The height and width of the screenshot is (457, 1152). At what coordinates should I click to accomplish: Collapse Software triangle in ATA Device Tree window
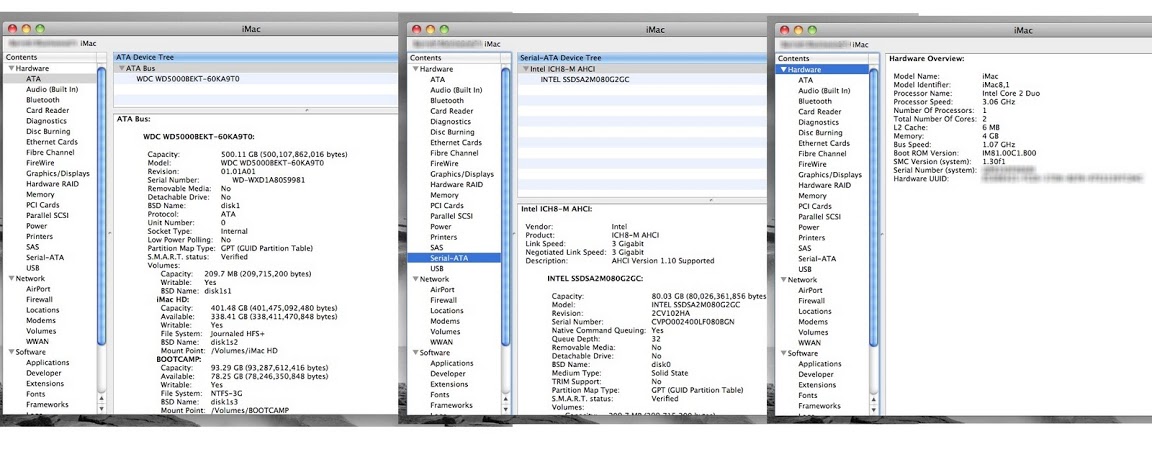[x=12, y=352]
